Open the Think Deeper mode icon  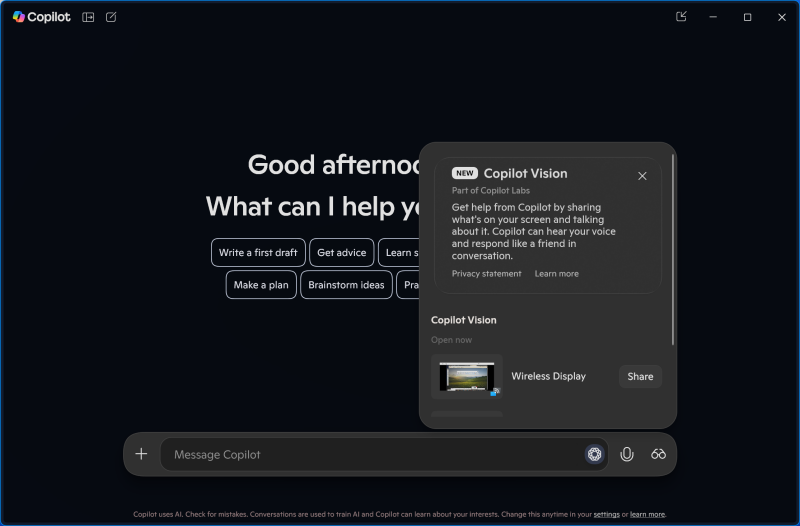(594, 454)
